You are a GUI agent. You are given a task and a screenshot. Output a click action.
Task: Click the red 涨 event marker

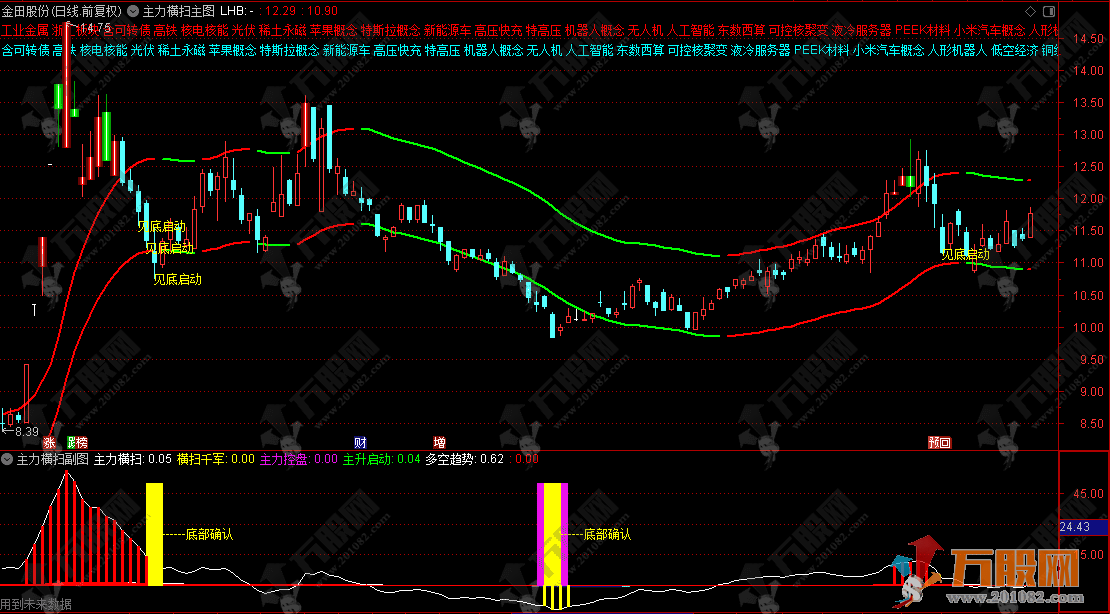(x=50, y=443)
